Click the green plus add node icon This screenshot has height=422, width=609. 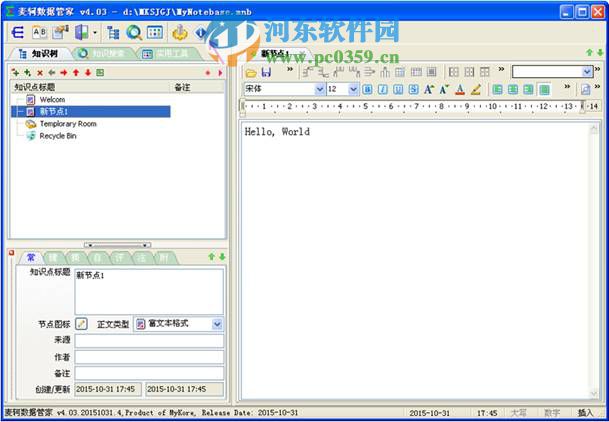[16, 73]
